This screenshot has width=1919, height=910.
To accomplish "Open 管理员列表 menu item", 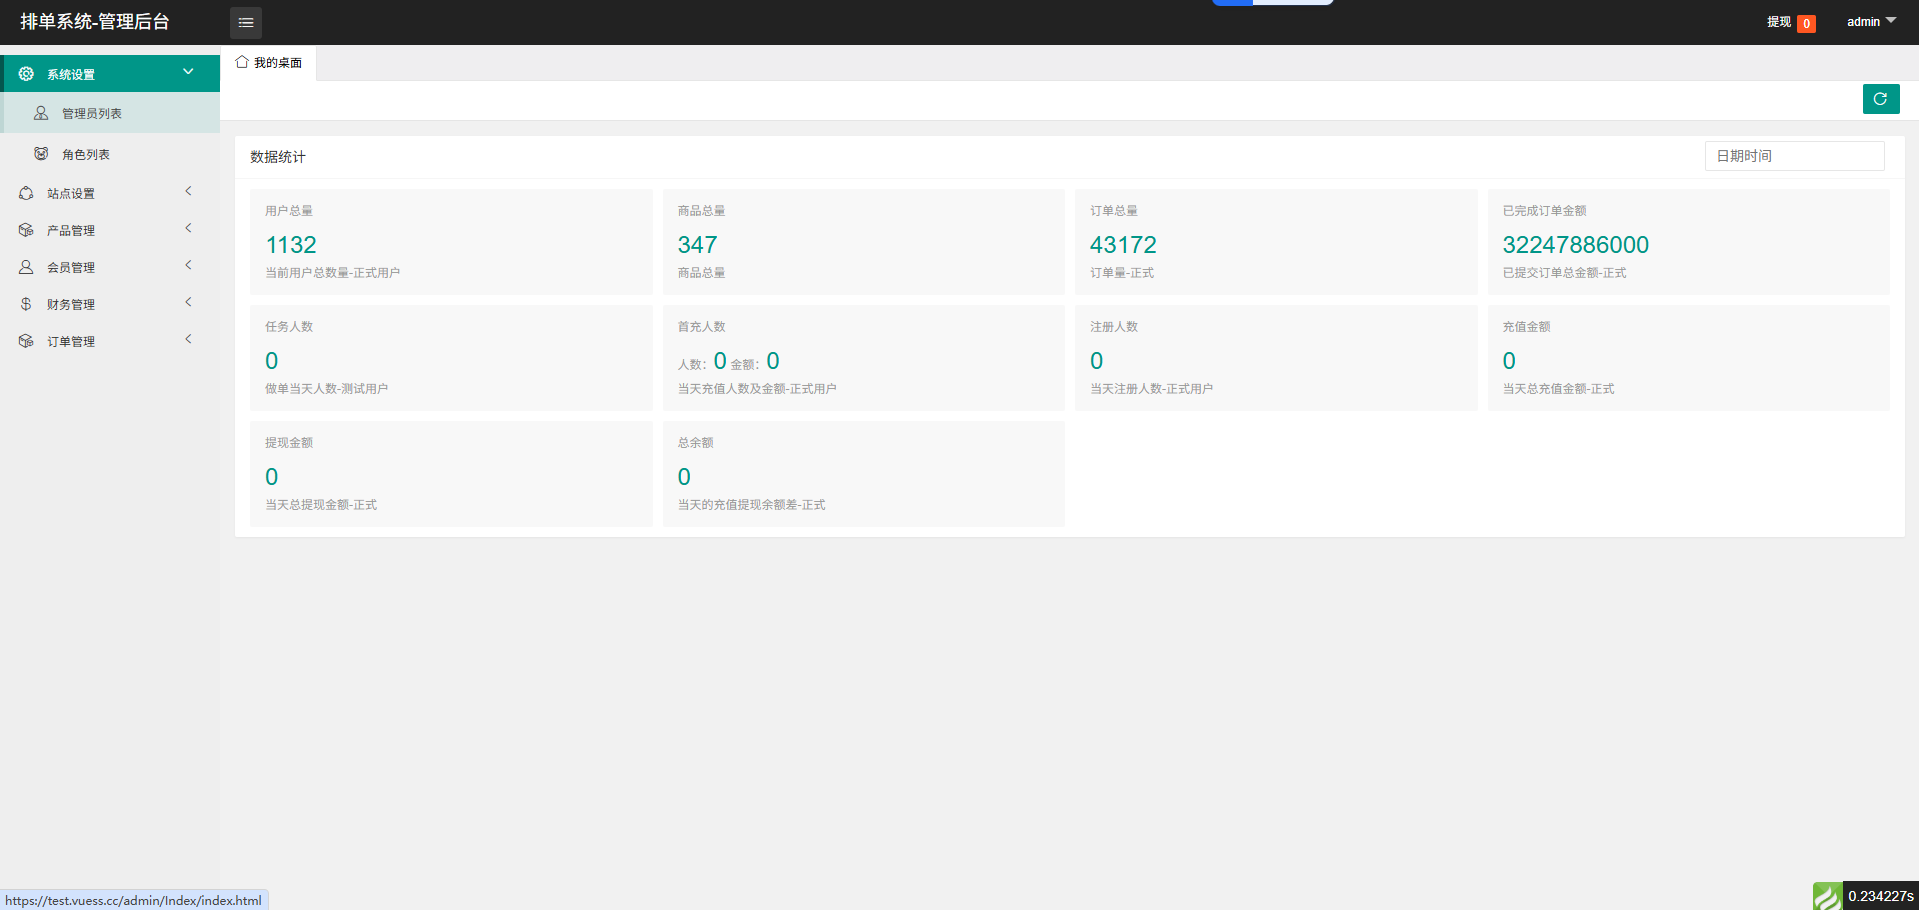I will pos(92,114).
